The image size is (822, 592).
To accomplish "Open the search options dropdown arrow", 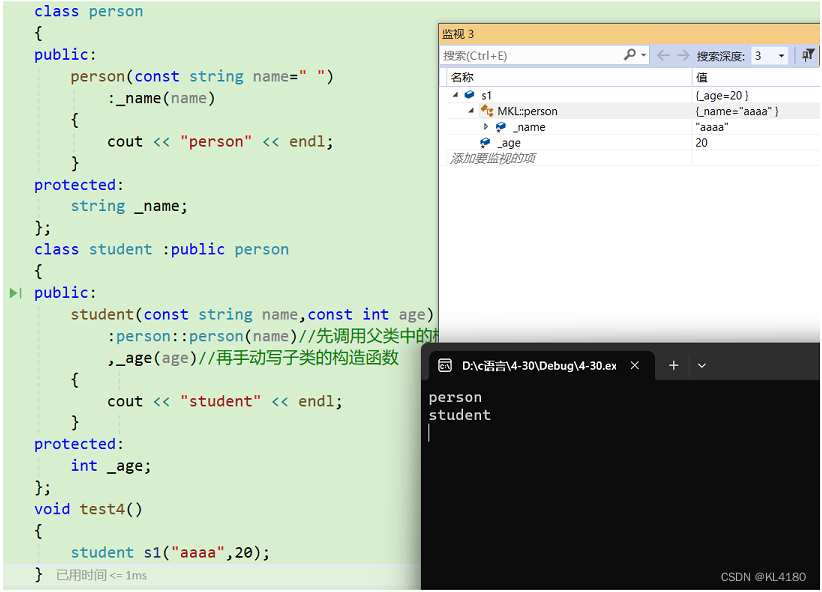I will pyautogui.click(x=643, y=56).
